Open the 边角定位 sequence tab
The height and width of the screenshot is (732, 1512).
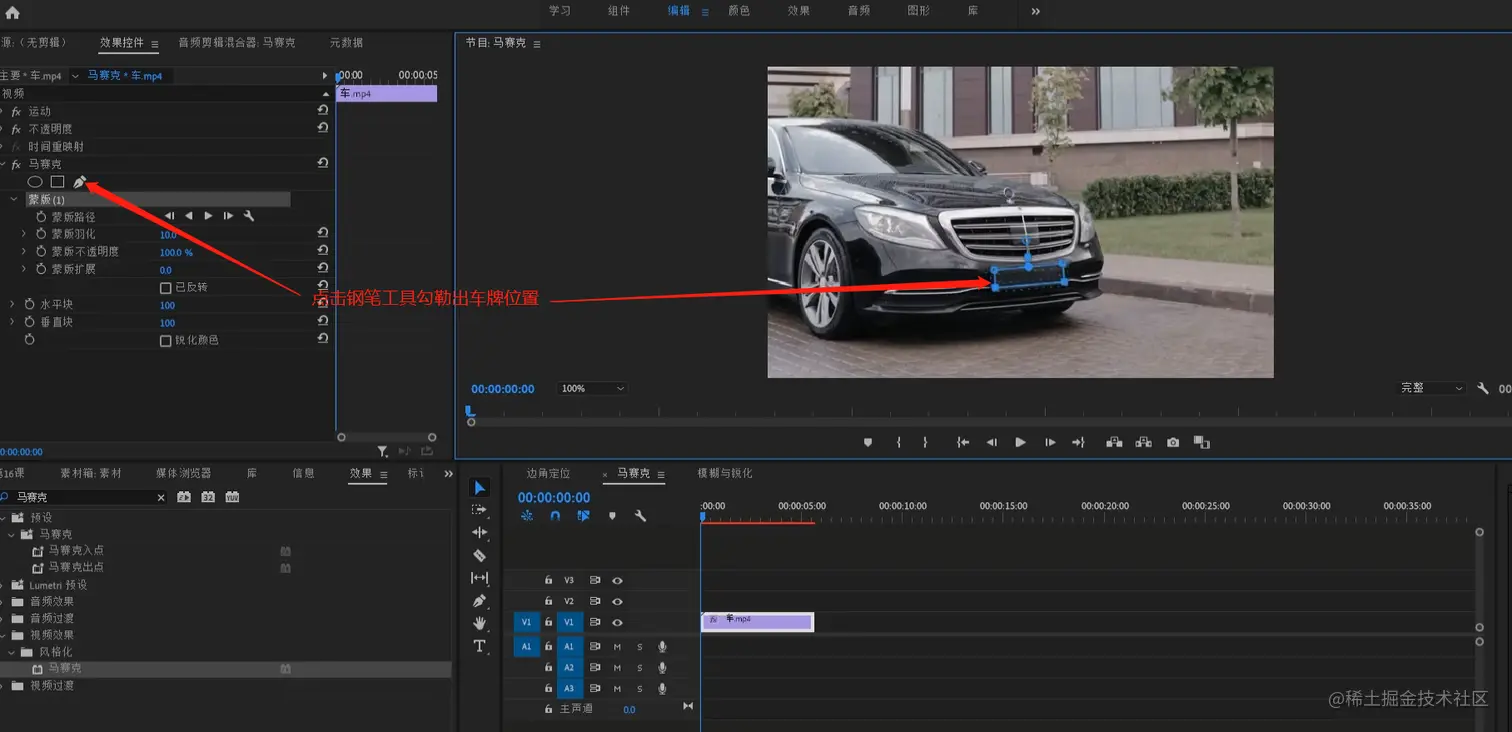point(548,473)
